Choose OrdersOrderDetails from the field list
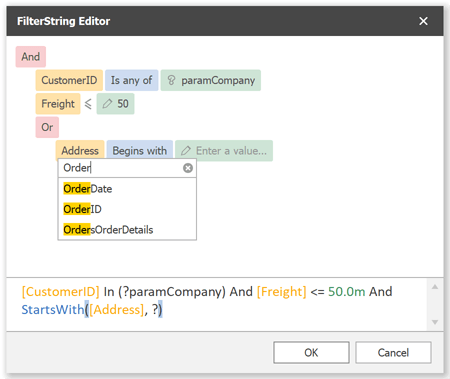The image size is (450, 379). (x=127, y=230)
